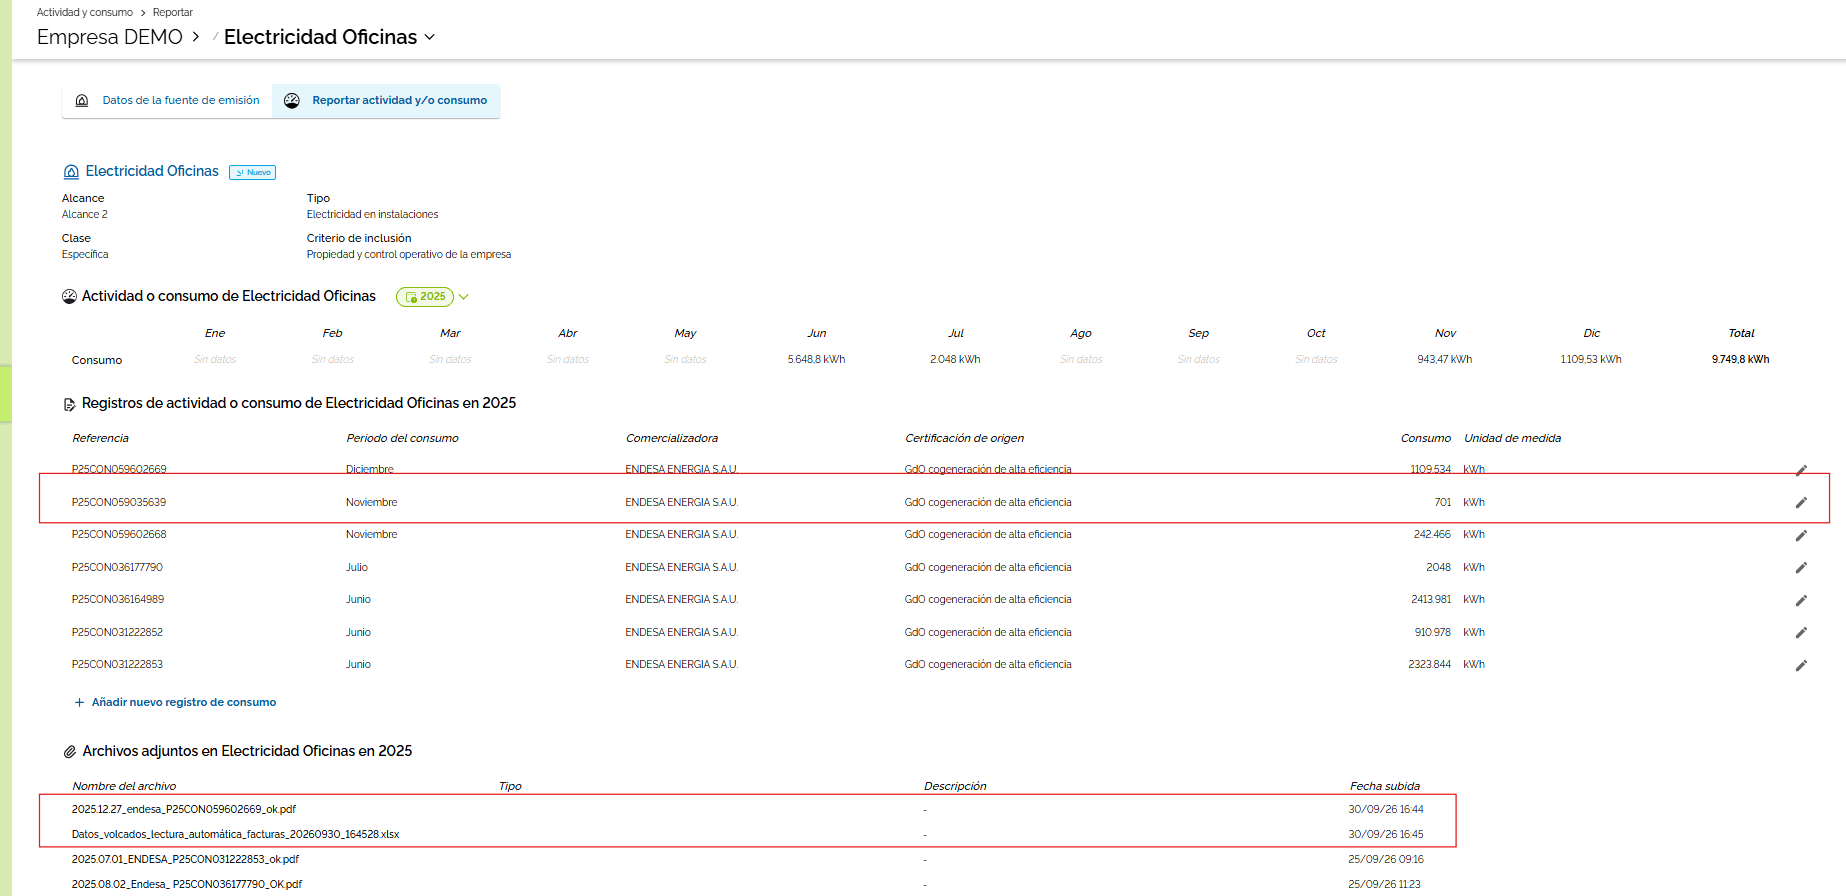1846x896 pixels.
Task: Select the Nov consumption value 943,47 kWh
Action: (1445, 360)
